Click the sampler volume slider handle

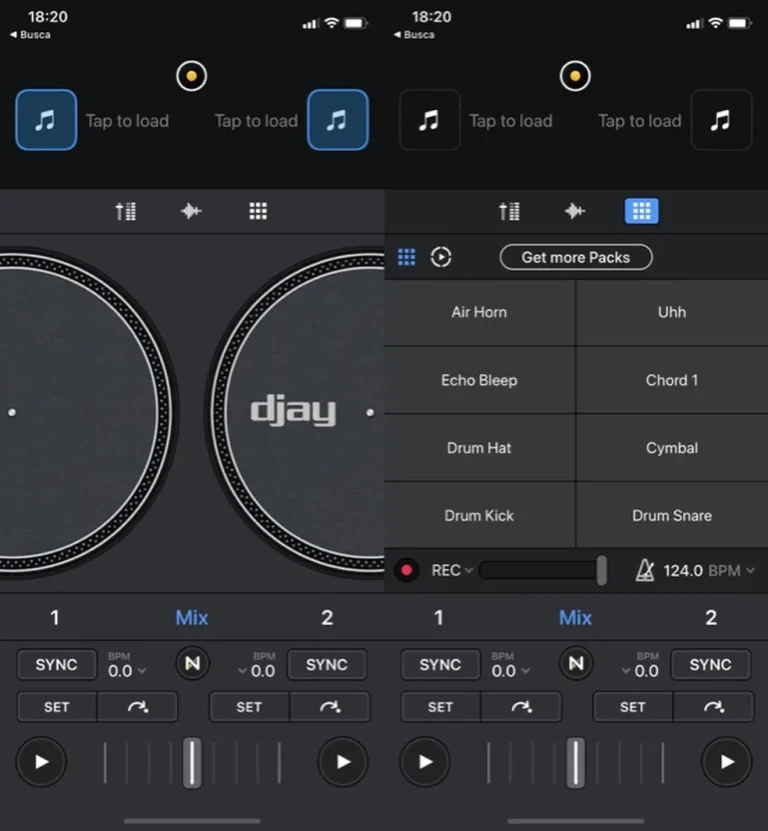[601, 570]
